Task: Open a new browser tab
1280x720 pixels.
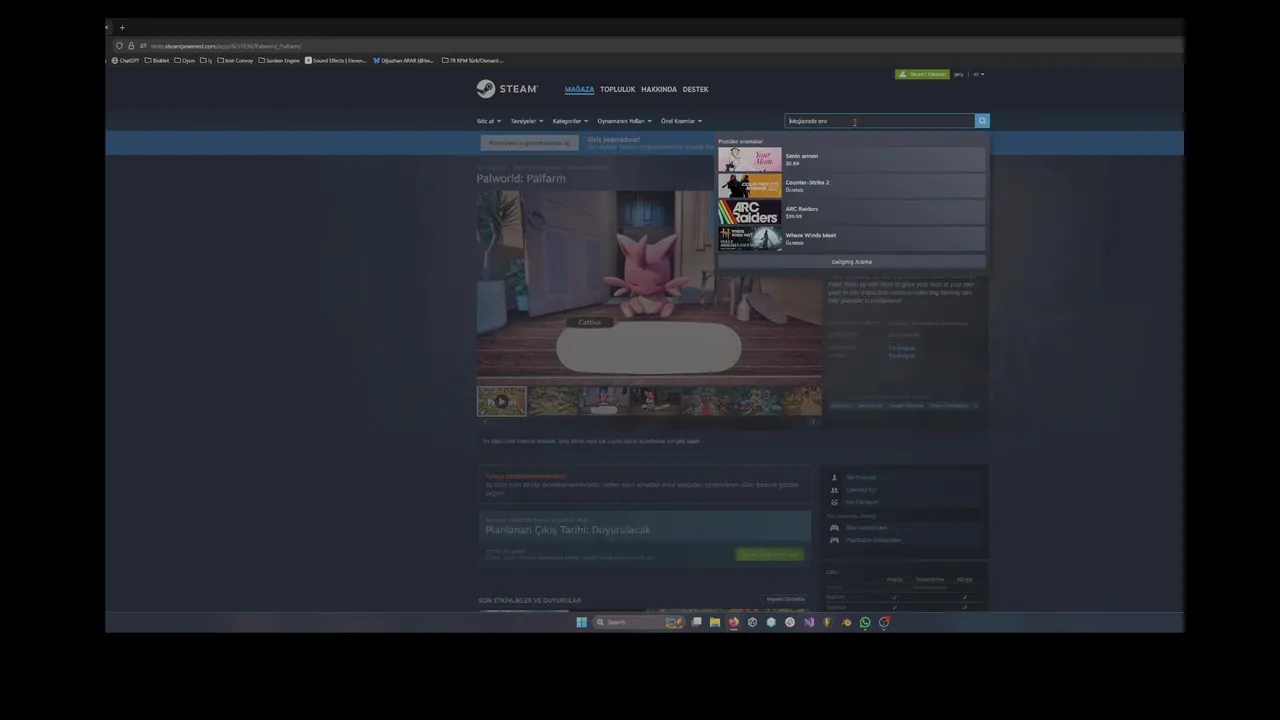Action: coord(122,28)
